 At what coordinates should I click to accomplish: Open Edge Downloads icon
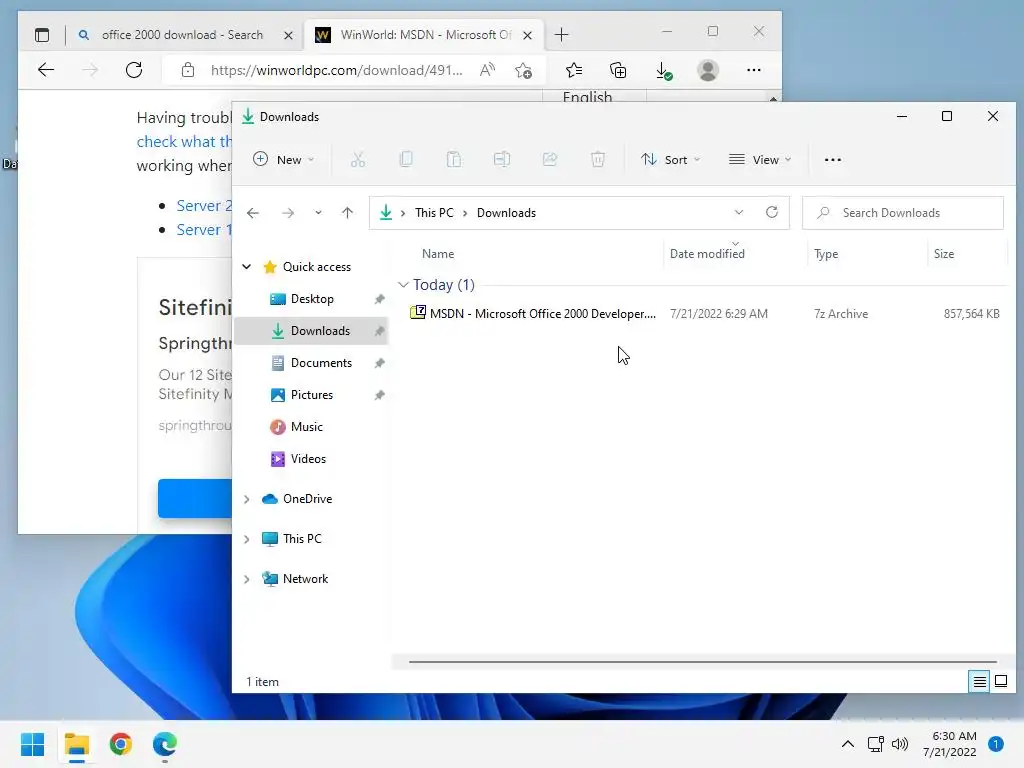point(663,70)
